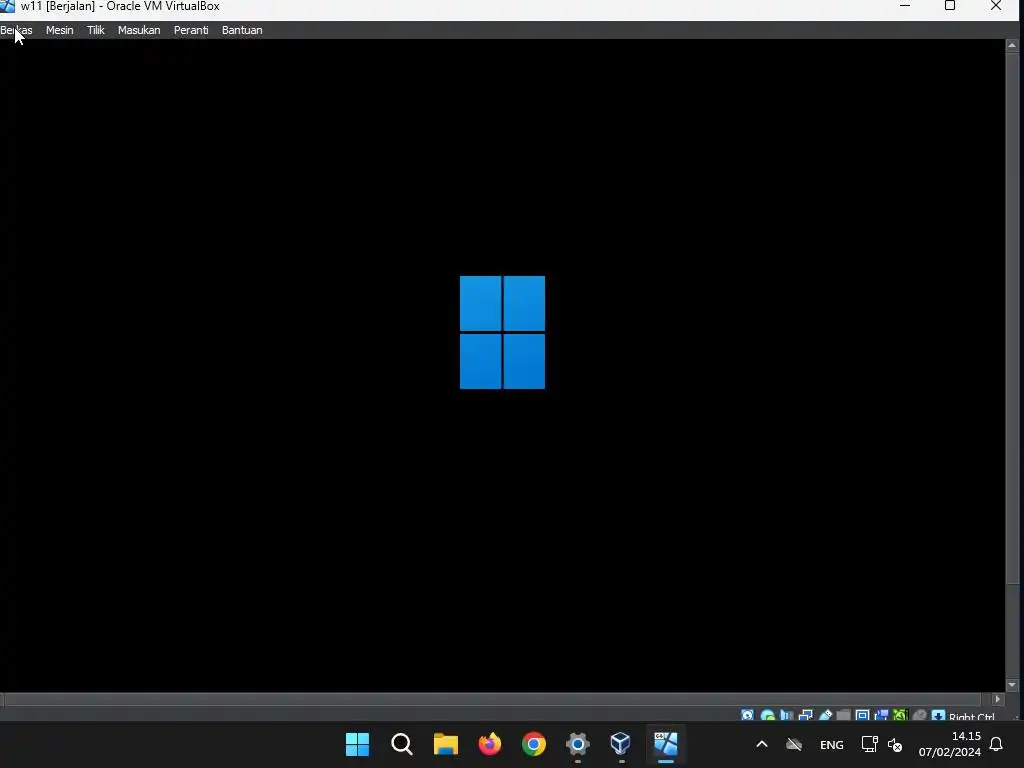
Task: Minimize the VirtualBox VM window
Action: [x=904, y=6]
